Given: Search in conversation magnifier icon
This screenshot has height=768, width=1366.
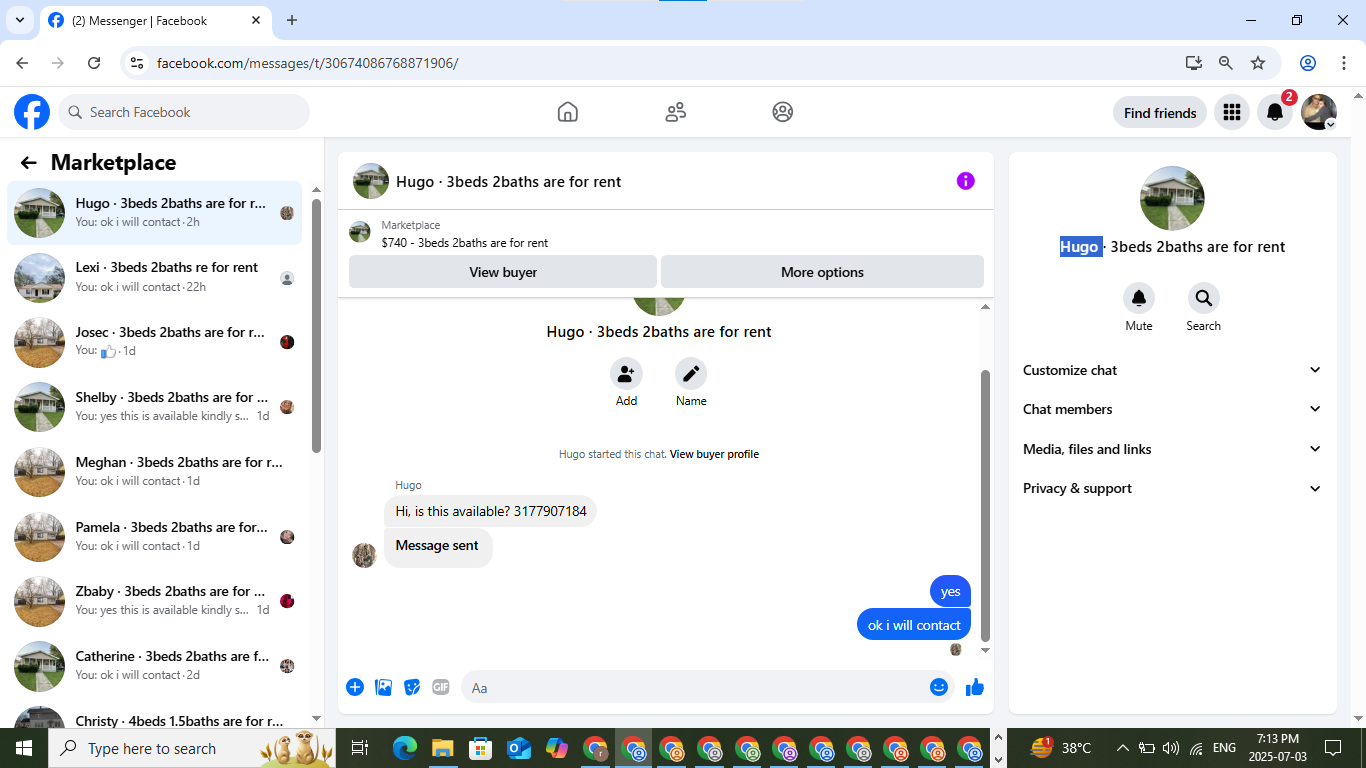Looking at the screenshot, I should 1204,298.
